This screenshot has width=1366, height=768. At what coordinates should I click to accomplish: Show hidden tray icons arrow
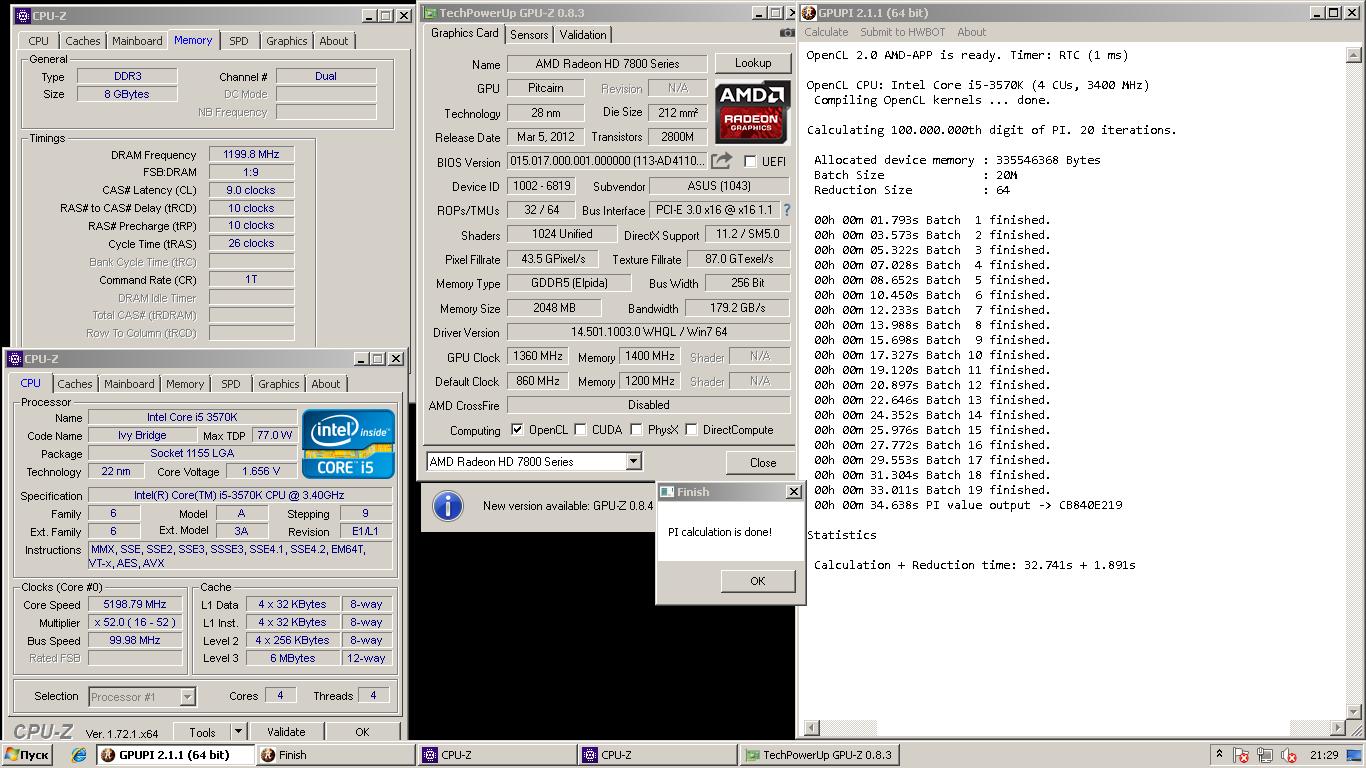(1219, 755)
